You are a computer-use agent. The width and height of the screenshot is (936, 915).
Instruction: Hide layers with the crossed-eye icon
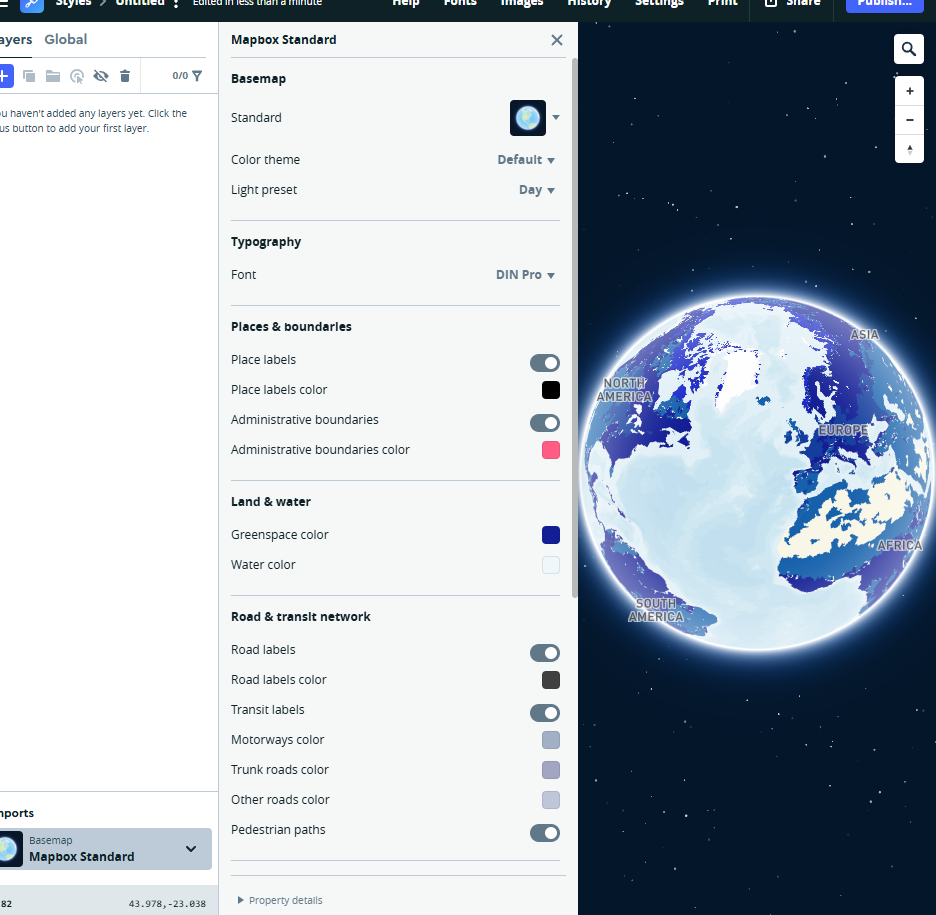(101, 76)
